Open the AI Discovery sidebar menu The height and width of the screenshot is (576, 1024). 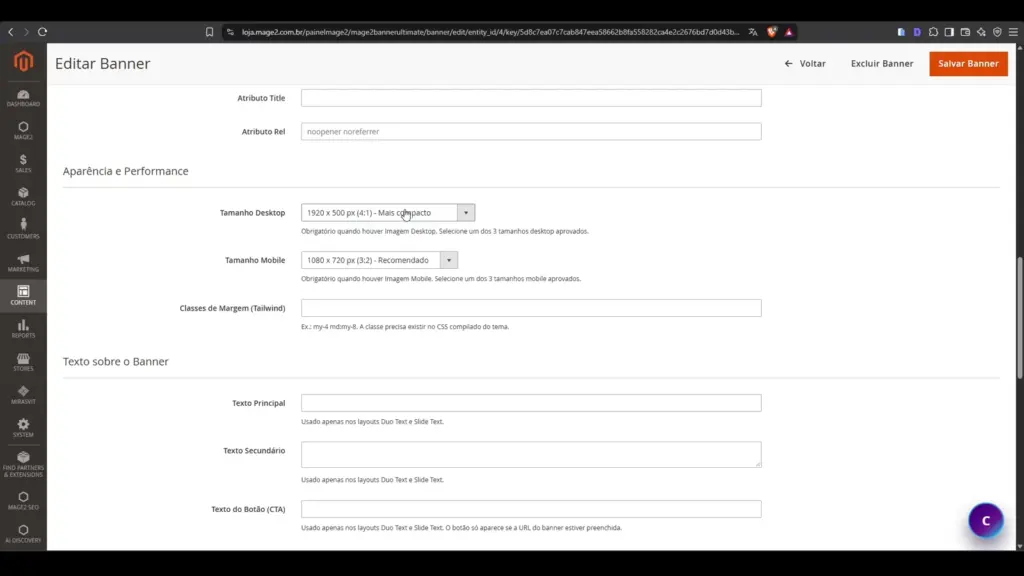click(x=23, y=534)
